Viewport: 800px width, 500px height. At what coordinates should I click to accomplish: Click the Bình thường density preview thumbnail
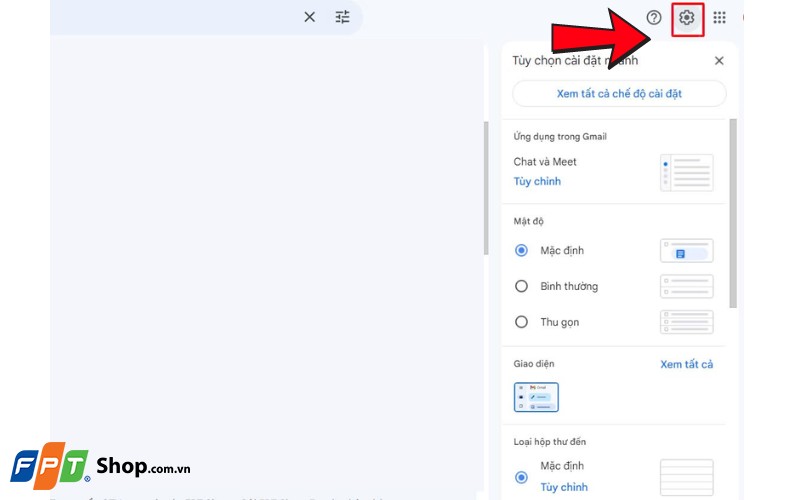686,286
